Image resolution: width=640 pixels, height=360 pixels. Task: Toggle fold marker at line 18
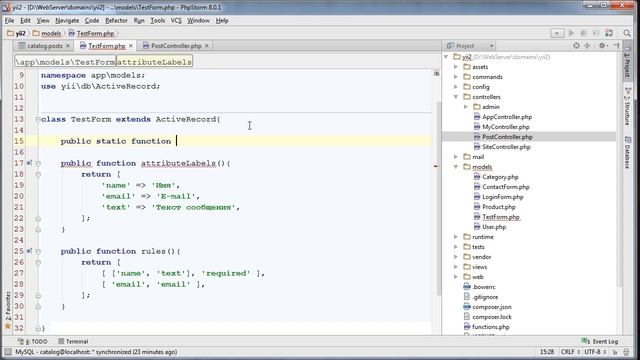(38, 174)
